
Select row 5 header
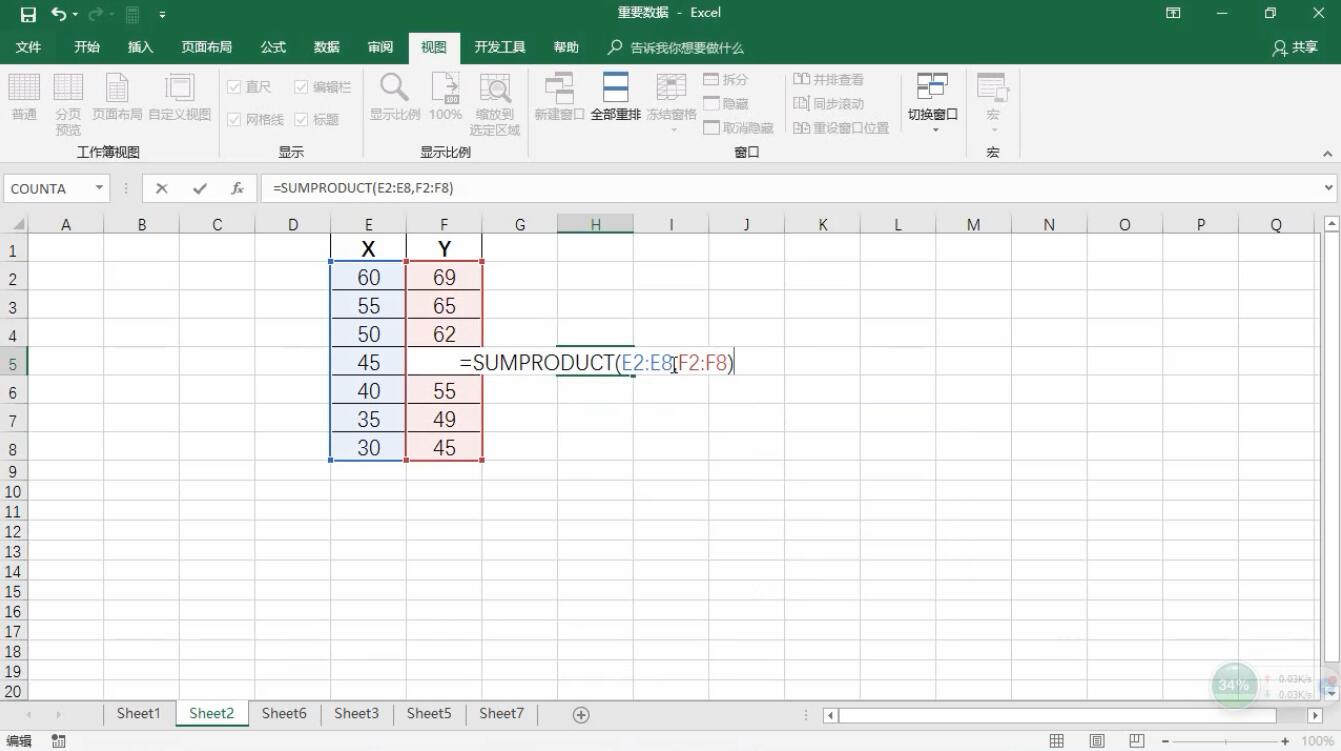click(x=14, y=363)
